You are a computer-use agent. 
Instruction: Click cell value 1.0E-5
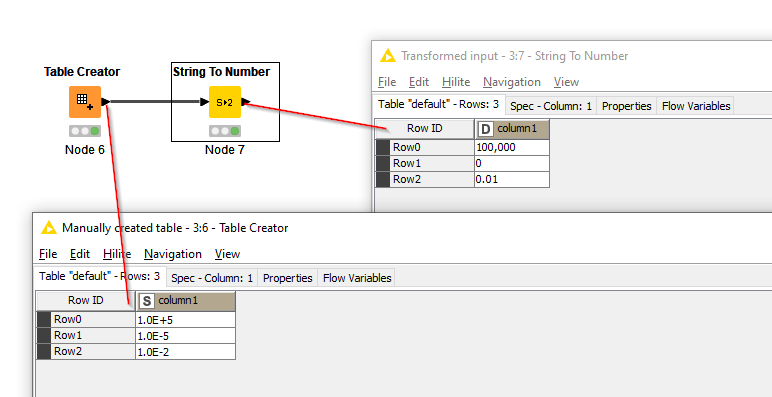click(186, 335)
